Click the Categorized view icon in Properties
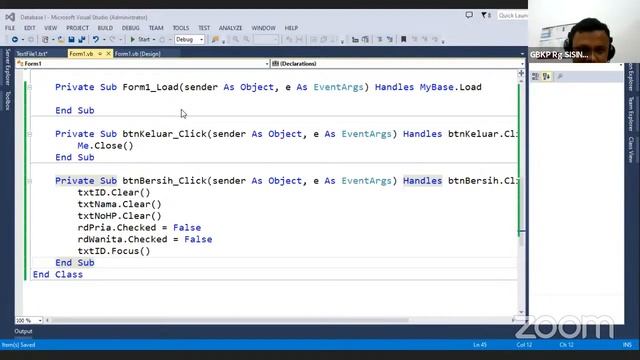 (x=536, y=76)
